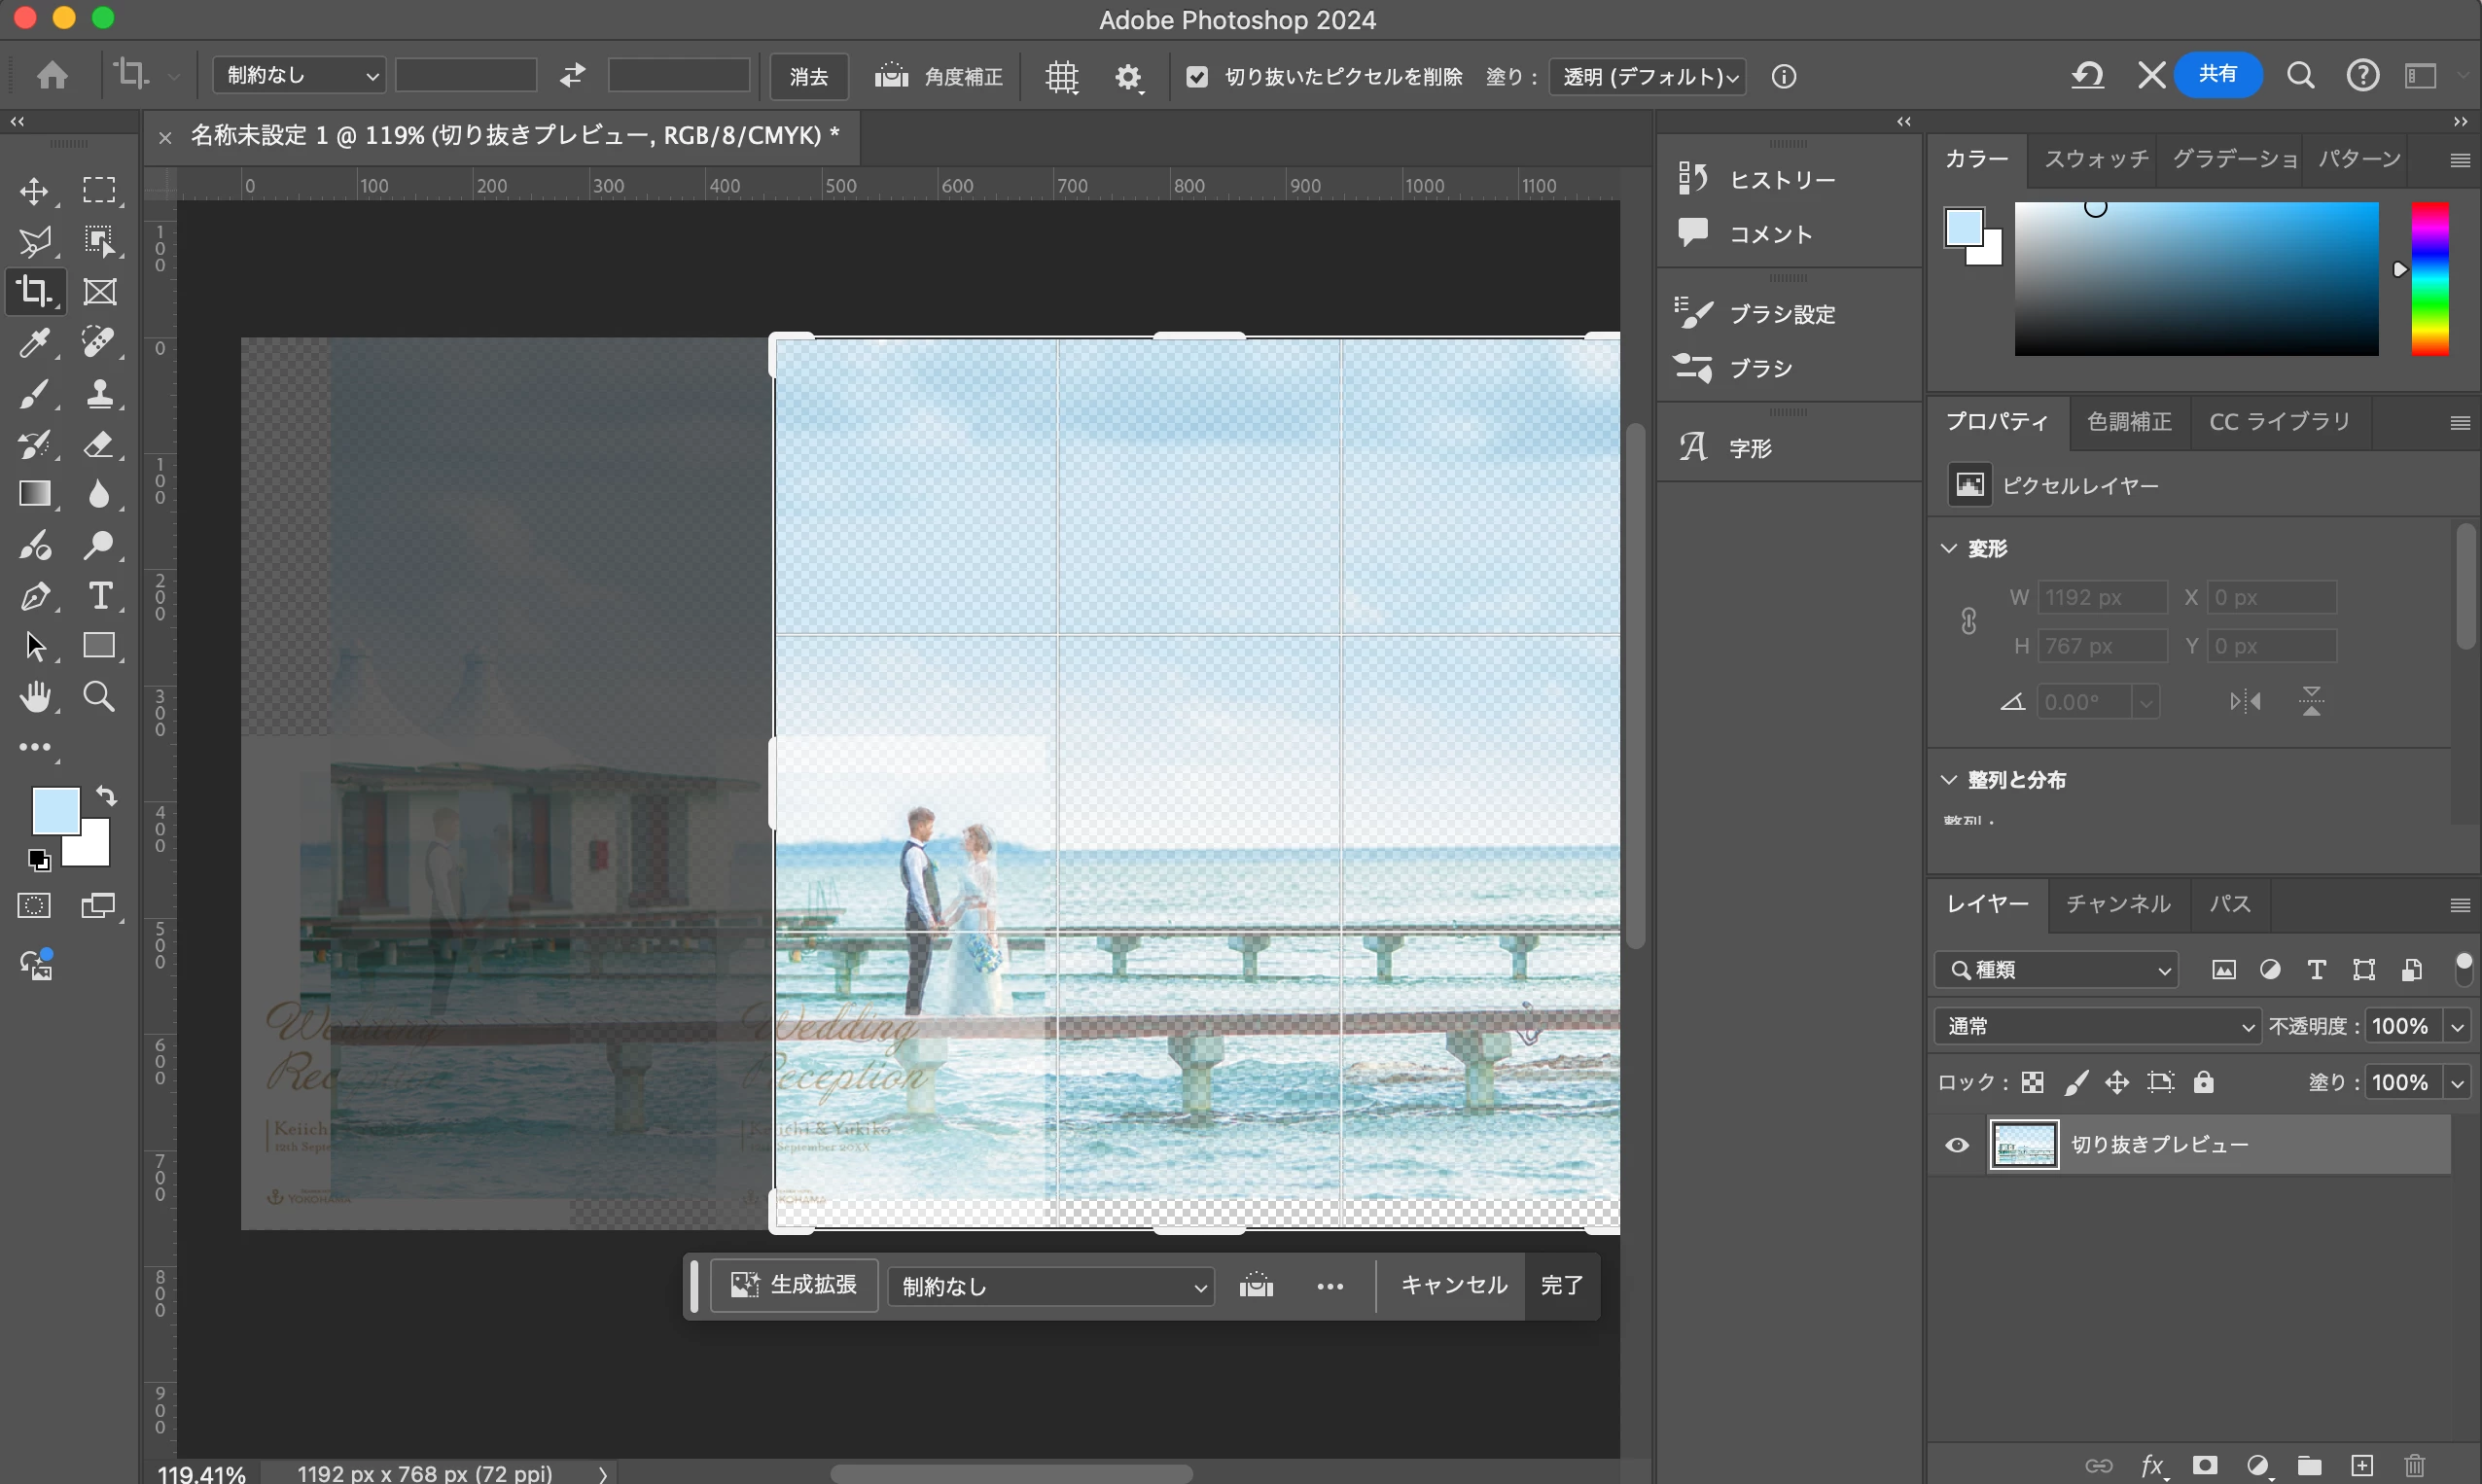
Task: Swap crop width and height icon
Action: point(572,76)
